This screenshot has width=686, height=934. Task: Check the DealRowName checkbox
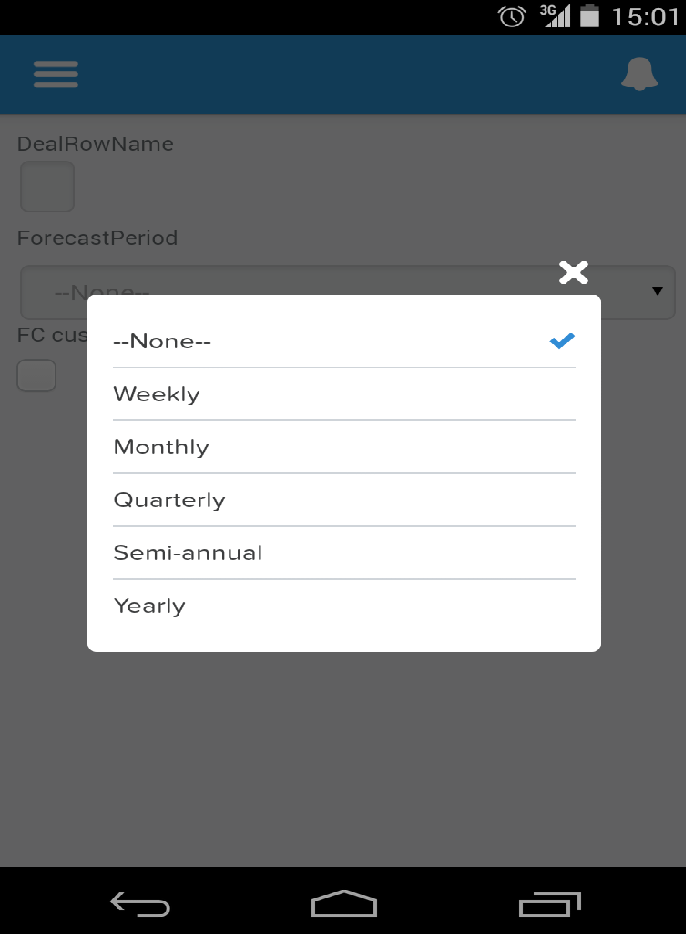pos(47,186)
